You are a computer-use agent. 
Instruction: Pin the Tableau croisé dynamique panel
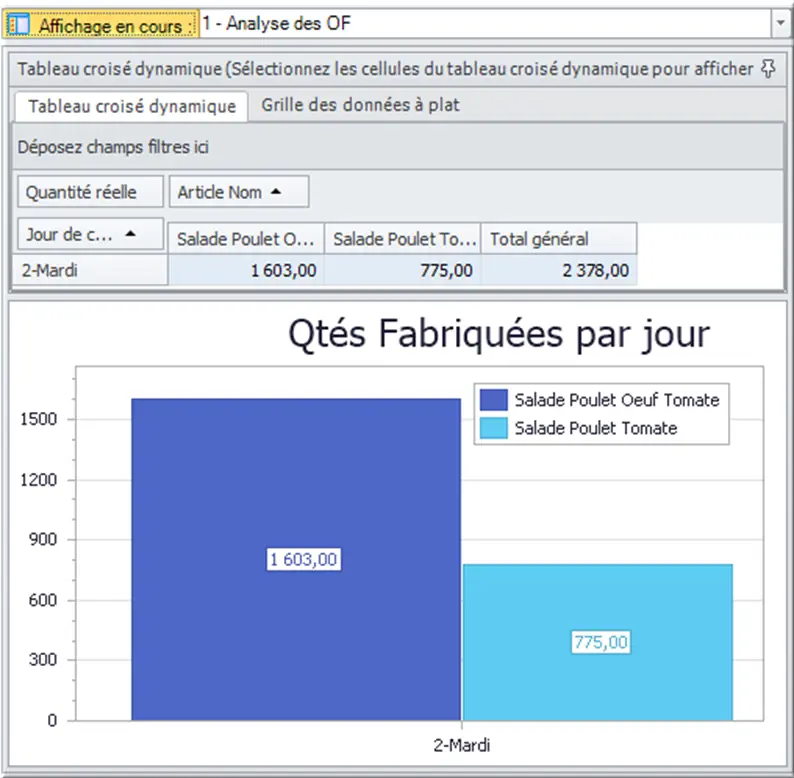click(x=768, y=68)
